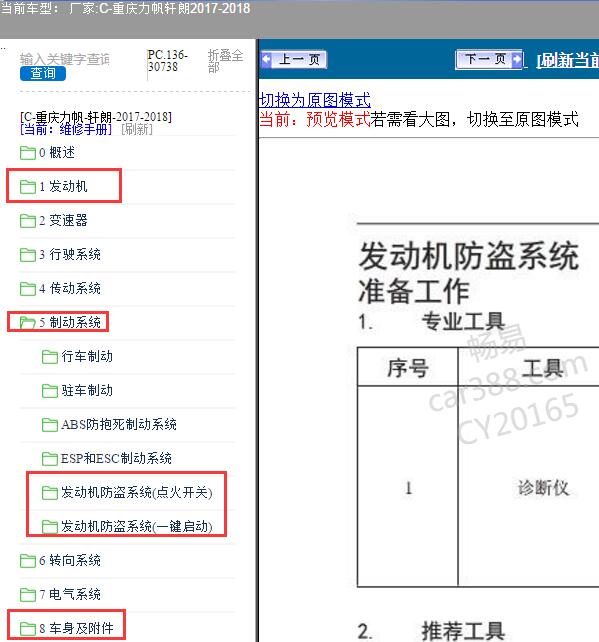Click the 工具 table header
599x642 pixels.
(542, 367)
